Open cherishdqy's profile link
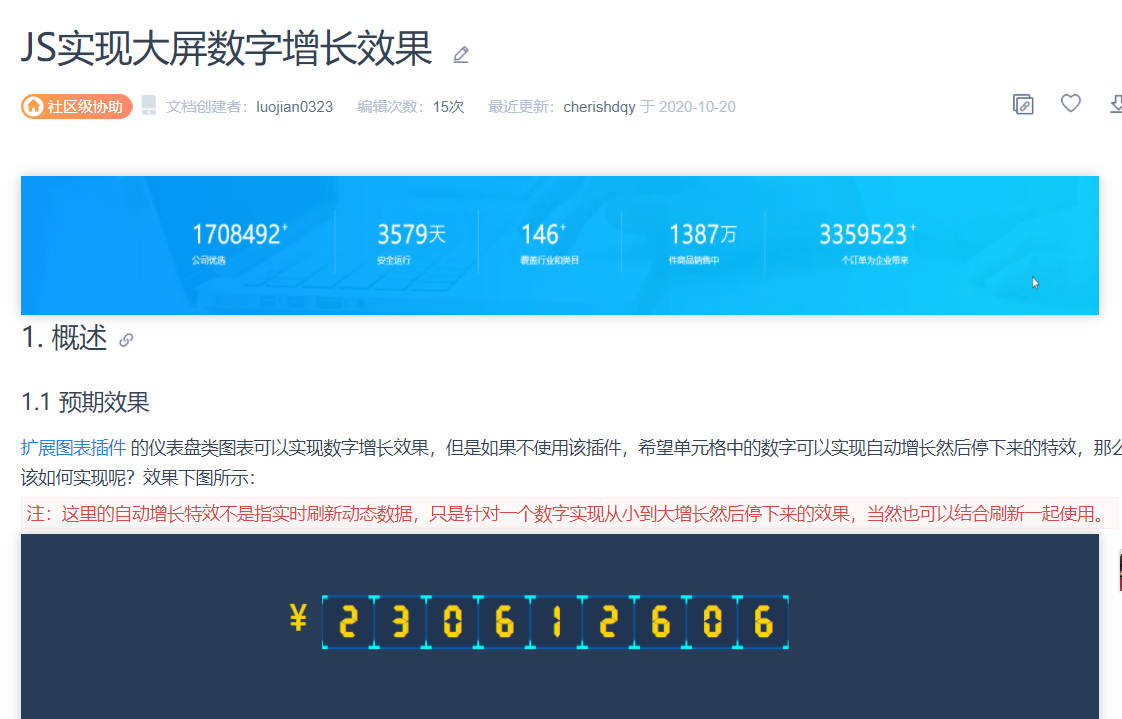The height and width of the screenshot is (719, 1122). [x=599, y=107]
